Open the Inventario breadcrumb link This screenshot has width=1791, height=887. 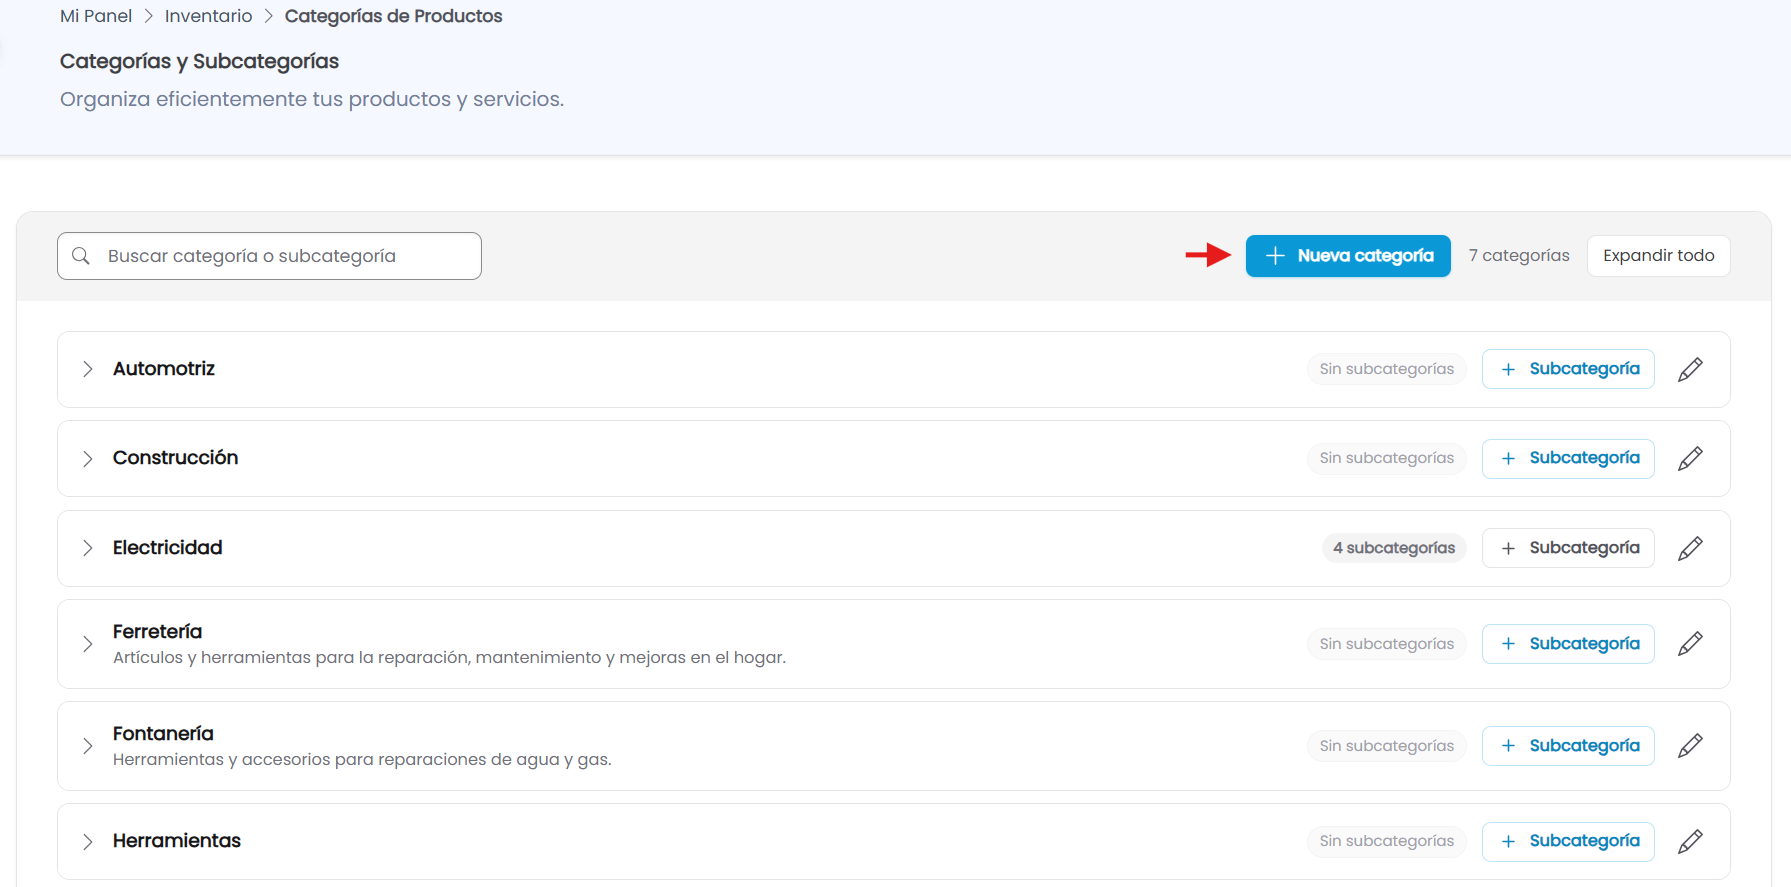pyautogui.click(x=208, y=16)
